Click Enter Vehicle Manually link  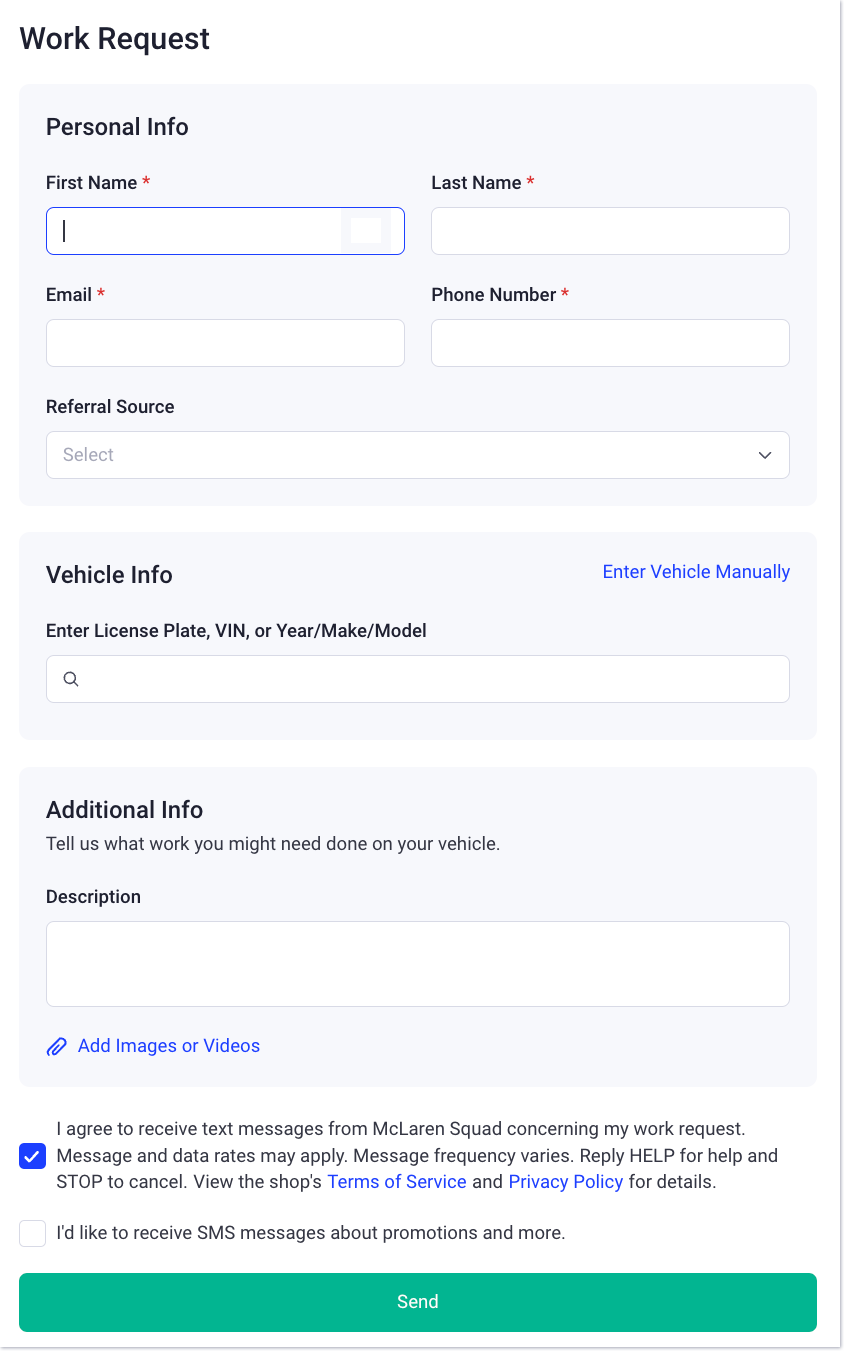tap(696, 572)
